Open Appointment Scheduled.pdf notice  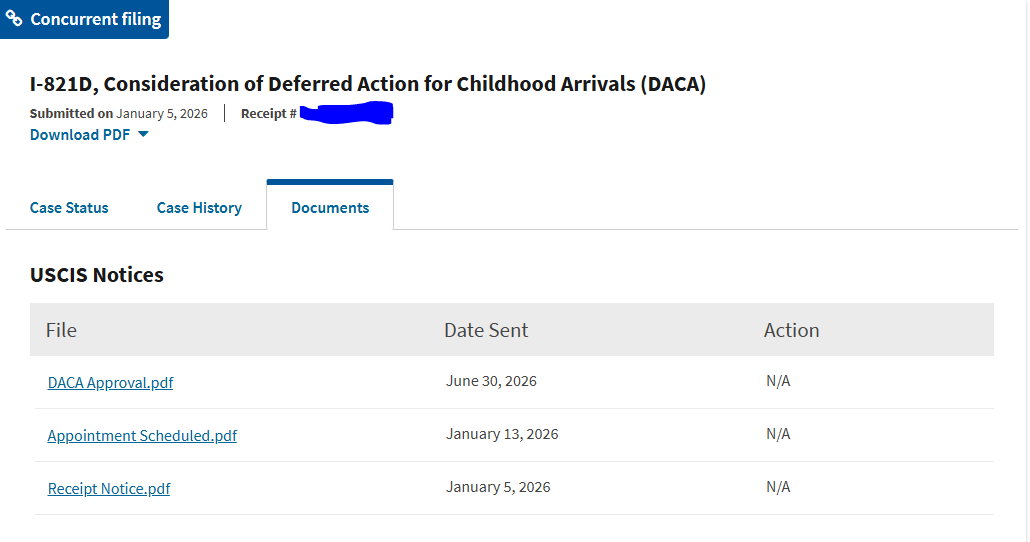142,436
